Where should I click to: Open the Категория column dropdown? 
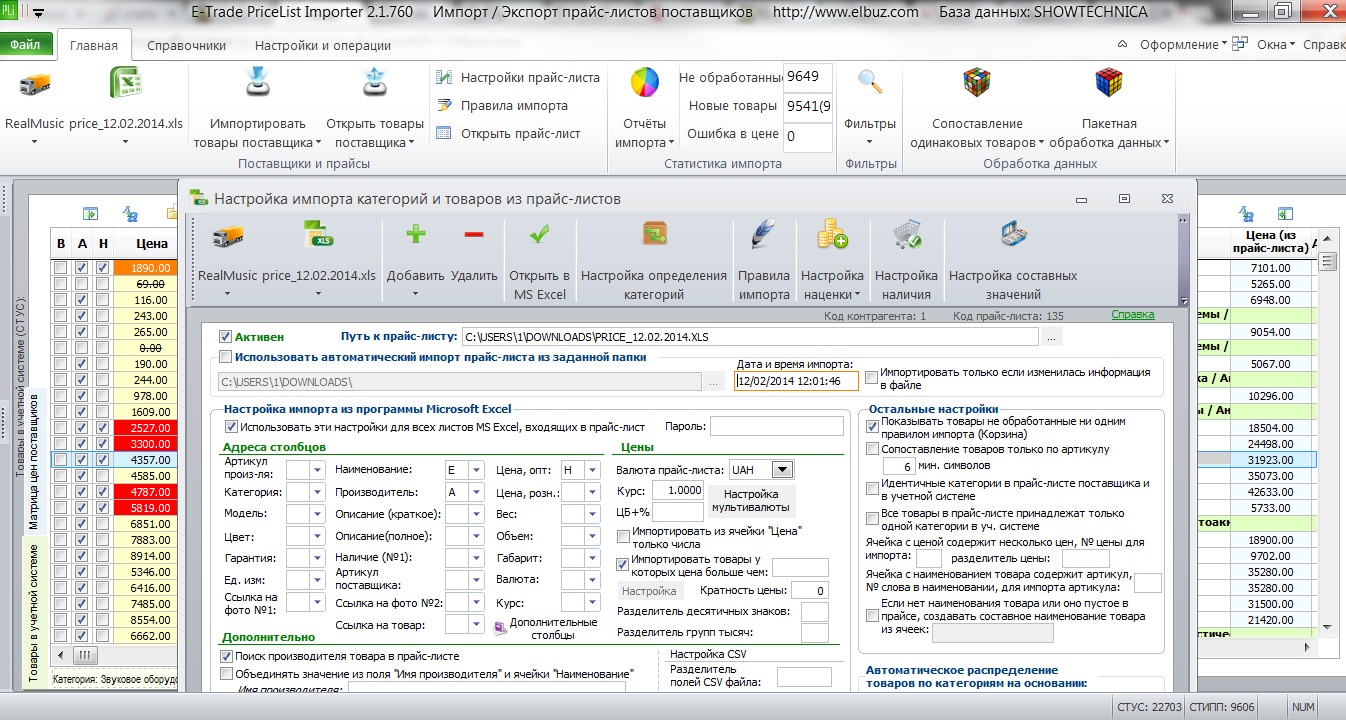click(x=318, y=492)
